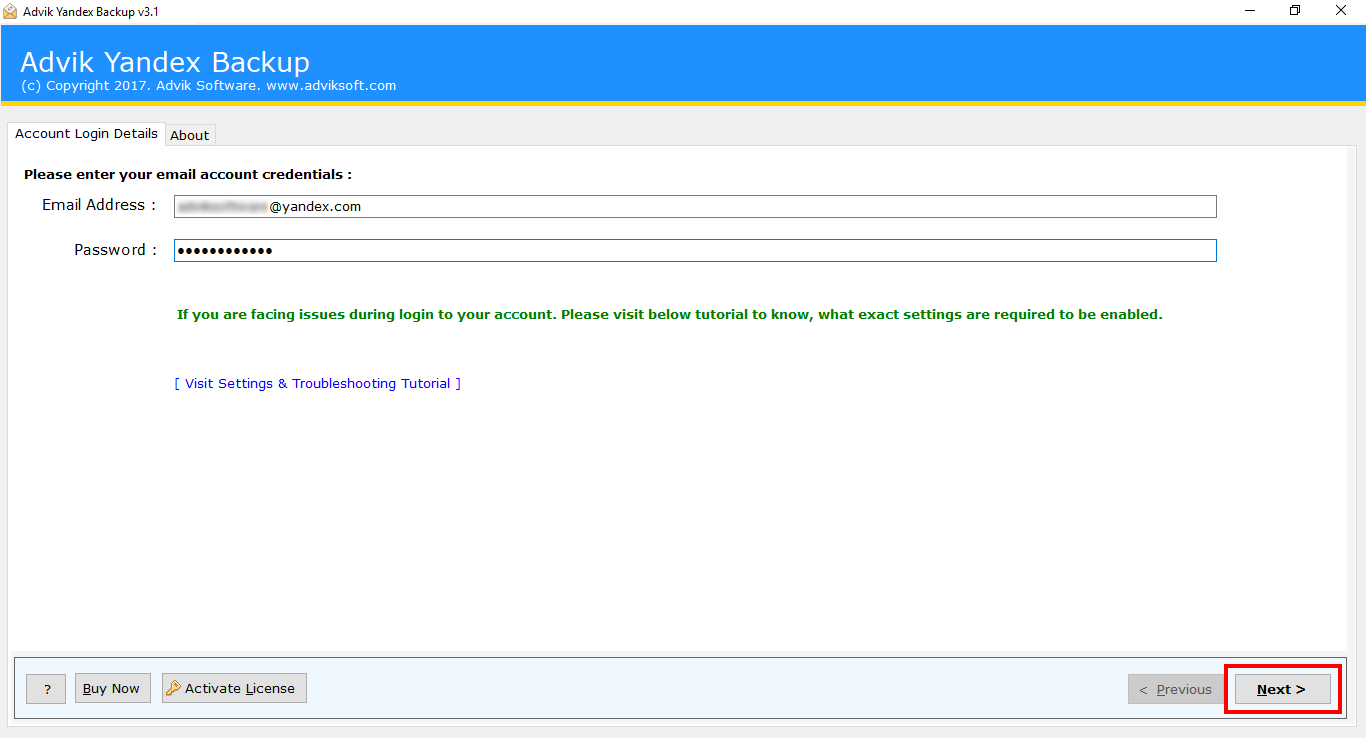Open the Buy Now purchase option
The image size is (1366, 738).
pos(112,687)
